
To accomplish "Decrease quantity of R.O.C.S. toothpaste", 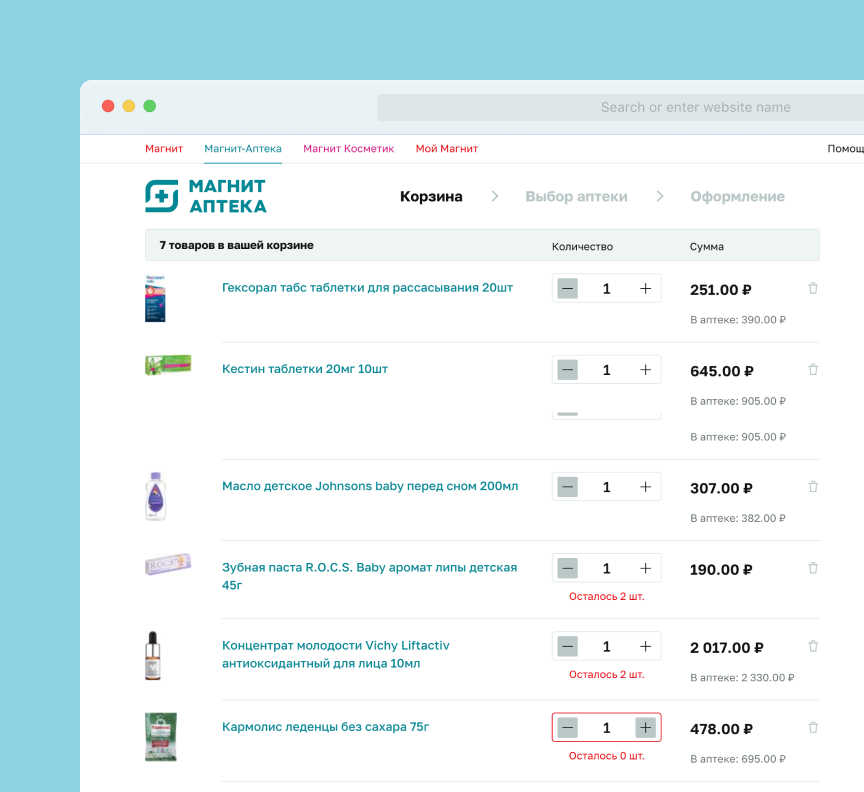I will click(568, 568).
